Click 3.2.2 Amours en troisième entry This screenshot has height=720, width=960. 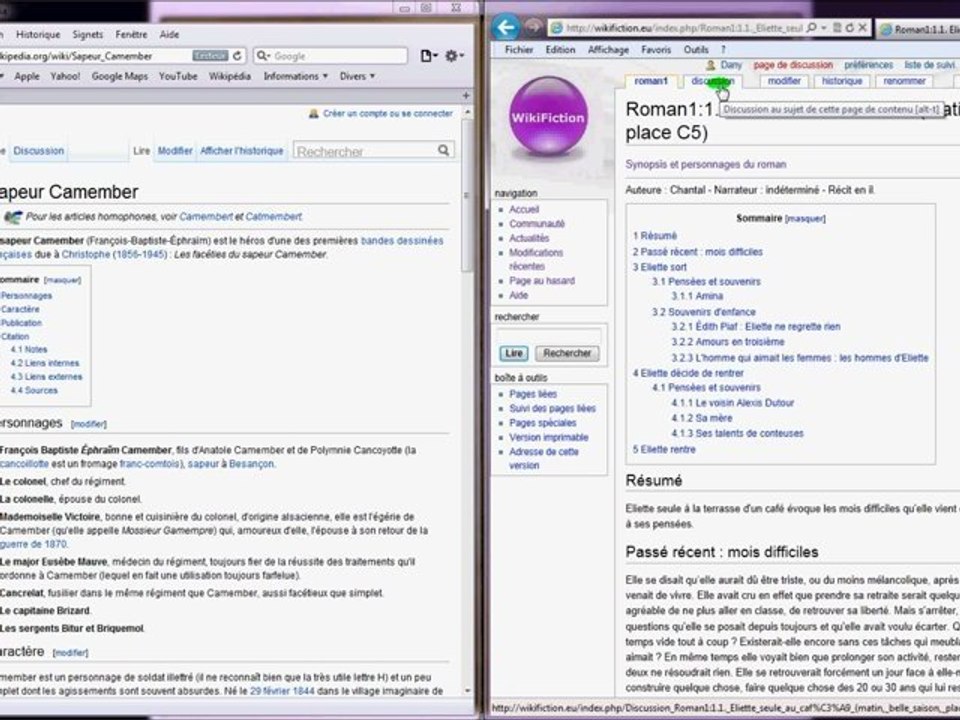point(727,342)
